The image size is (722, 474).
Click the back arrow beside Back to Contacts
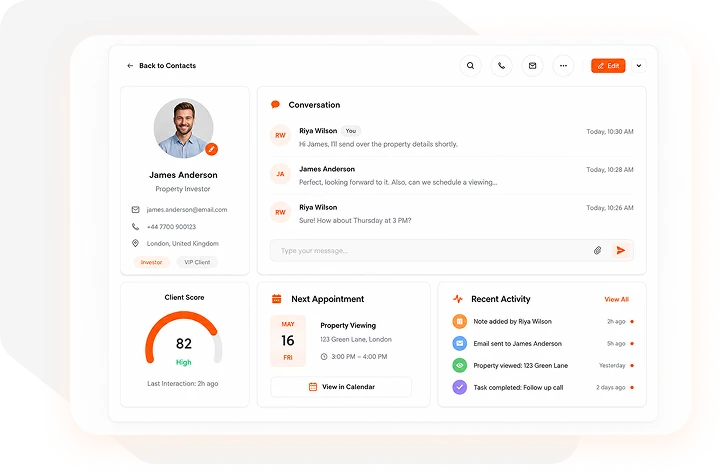click(x=130, y=66)
